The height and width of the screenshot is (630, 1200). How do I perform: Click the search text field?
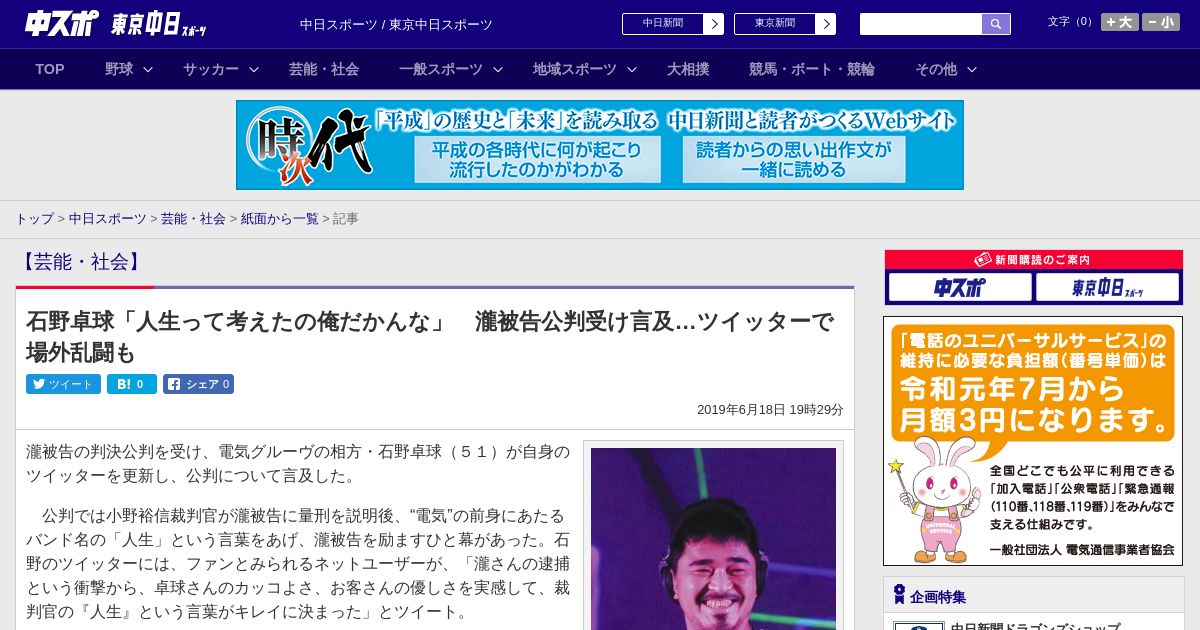coord(921,24)
